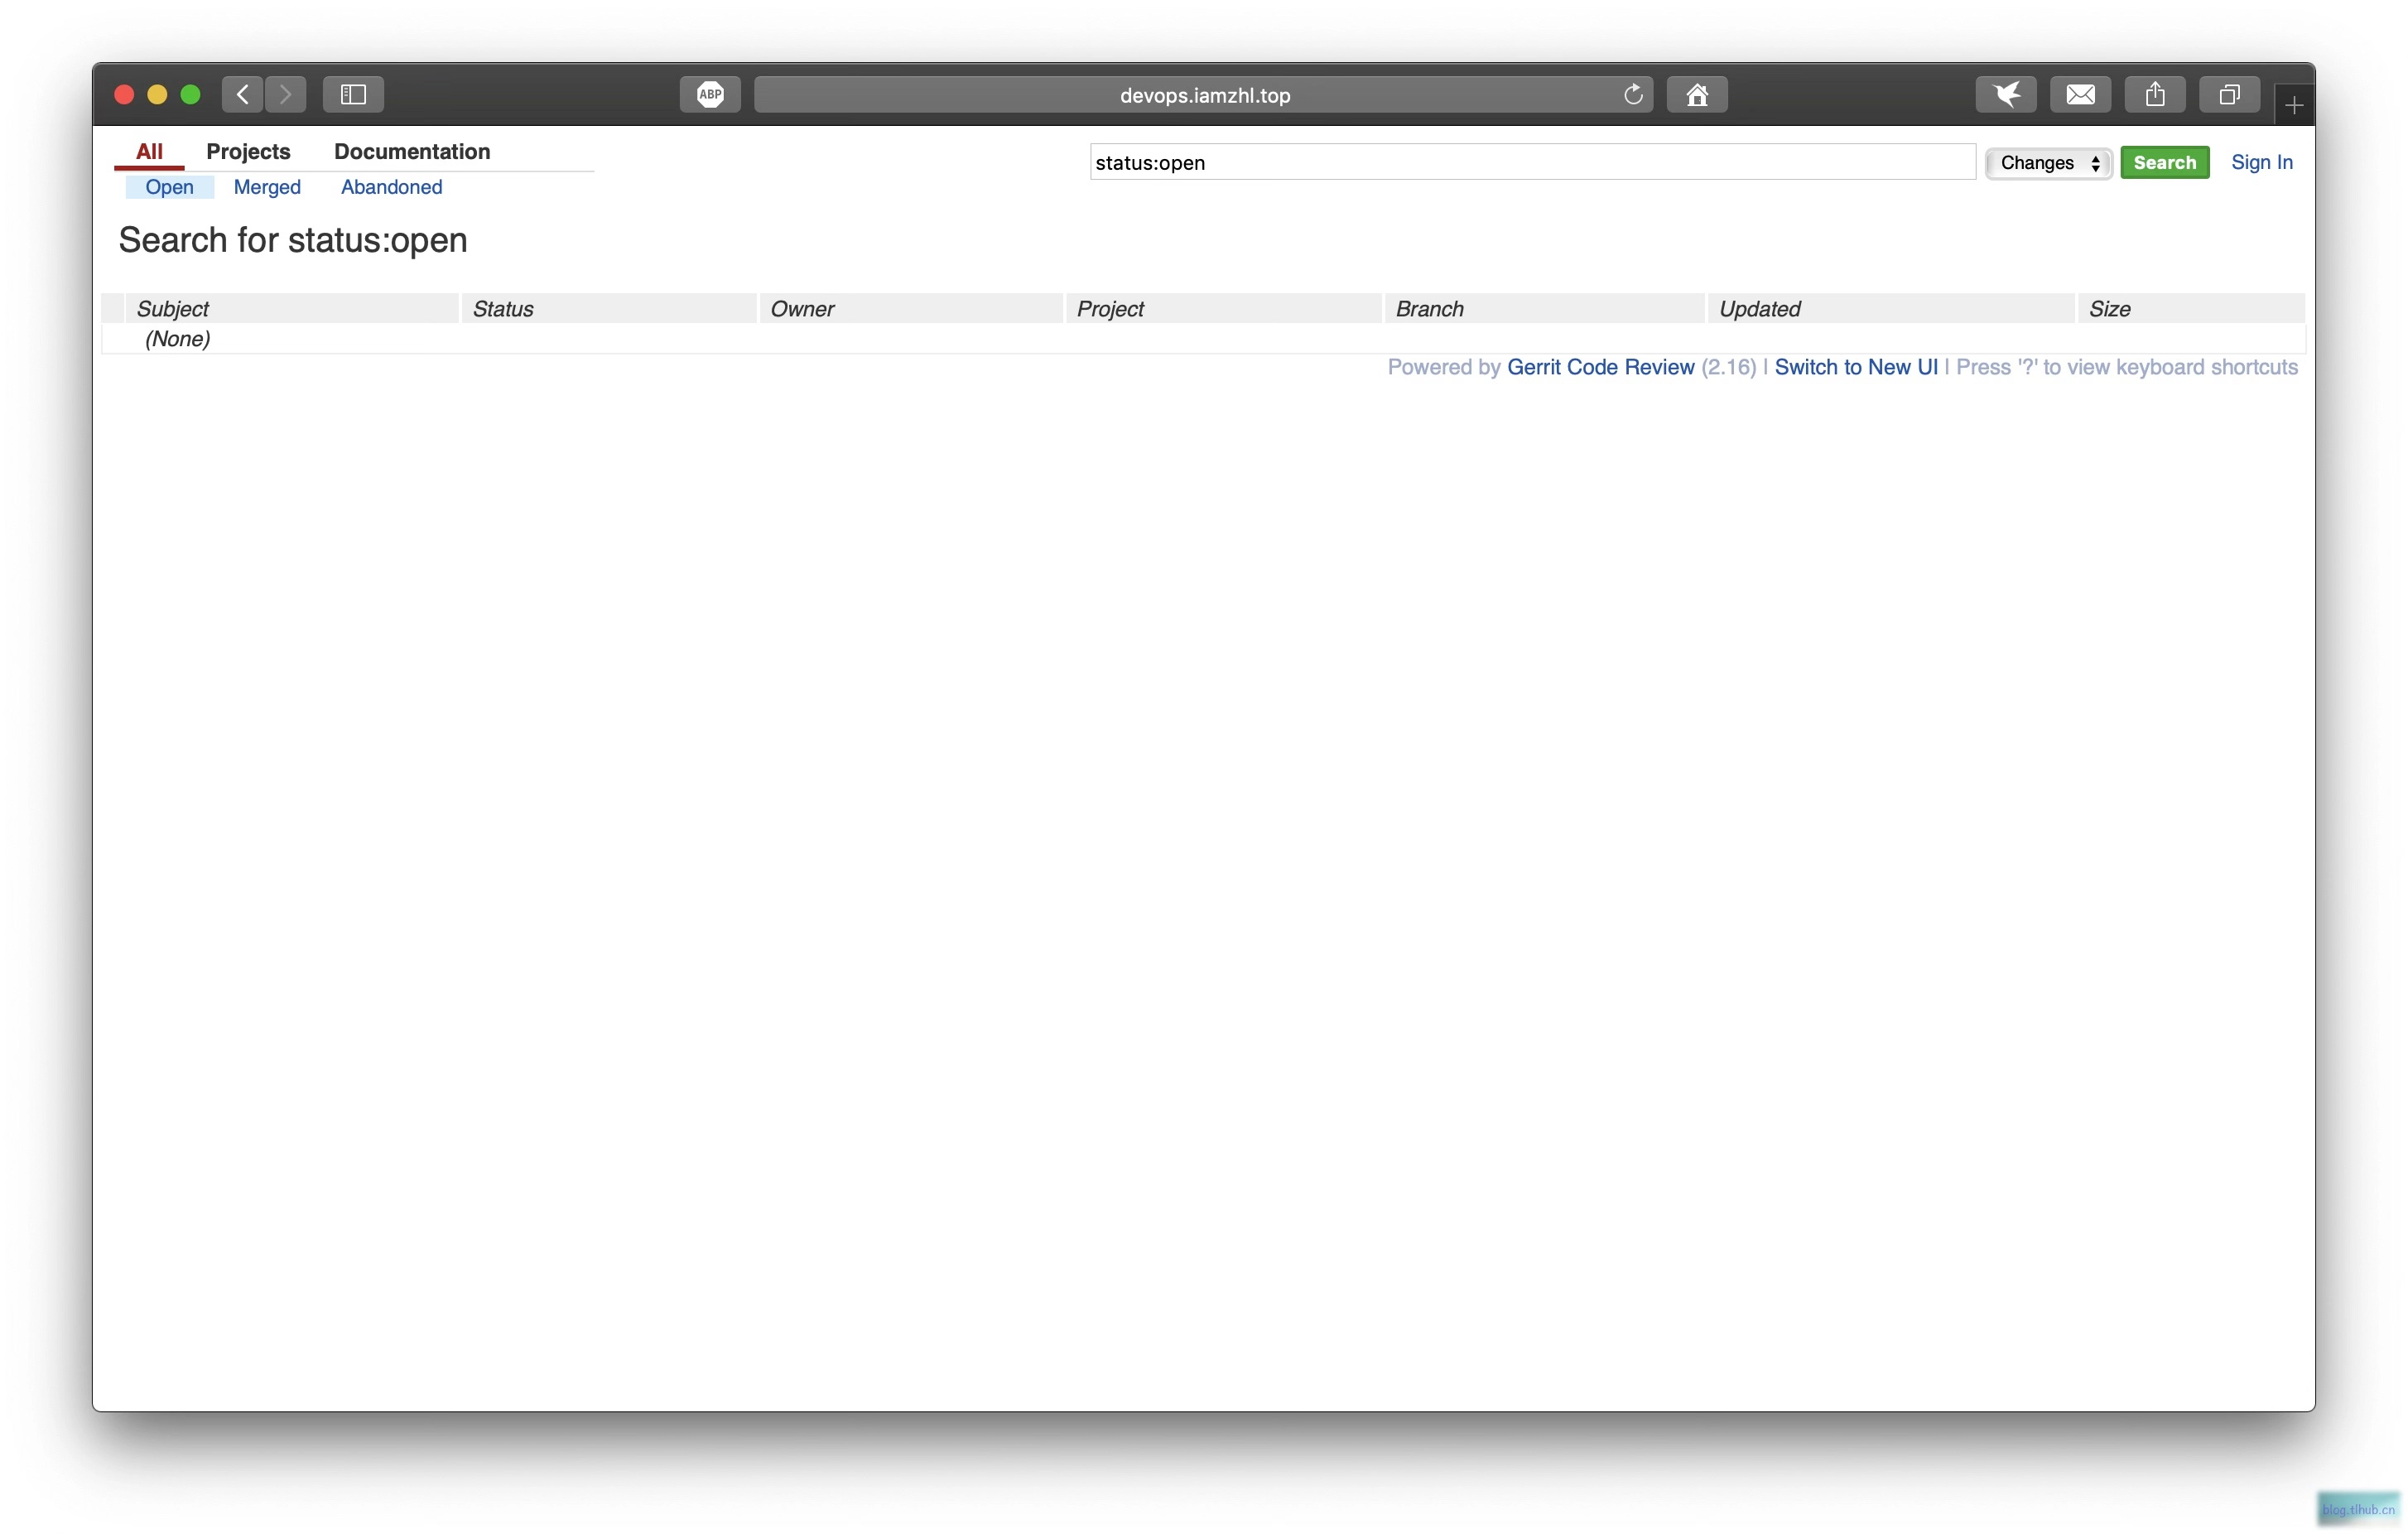Click the Sign In link
The width and height of the screenshot is (2408, 1534).
pos(2261,162)
